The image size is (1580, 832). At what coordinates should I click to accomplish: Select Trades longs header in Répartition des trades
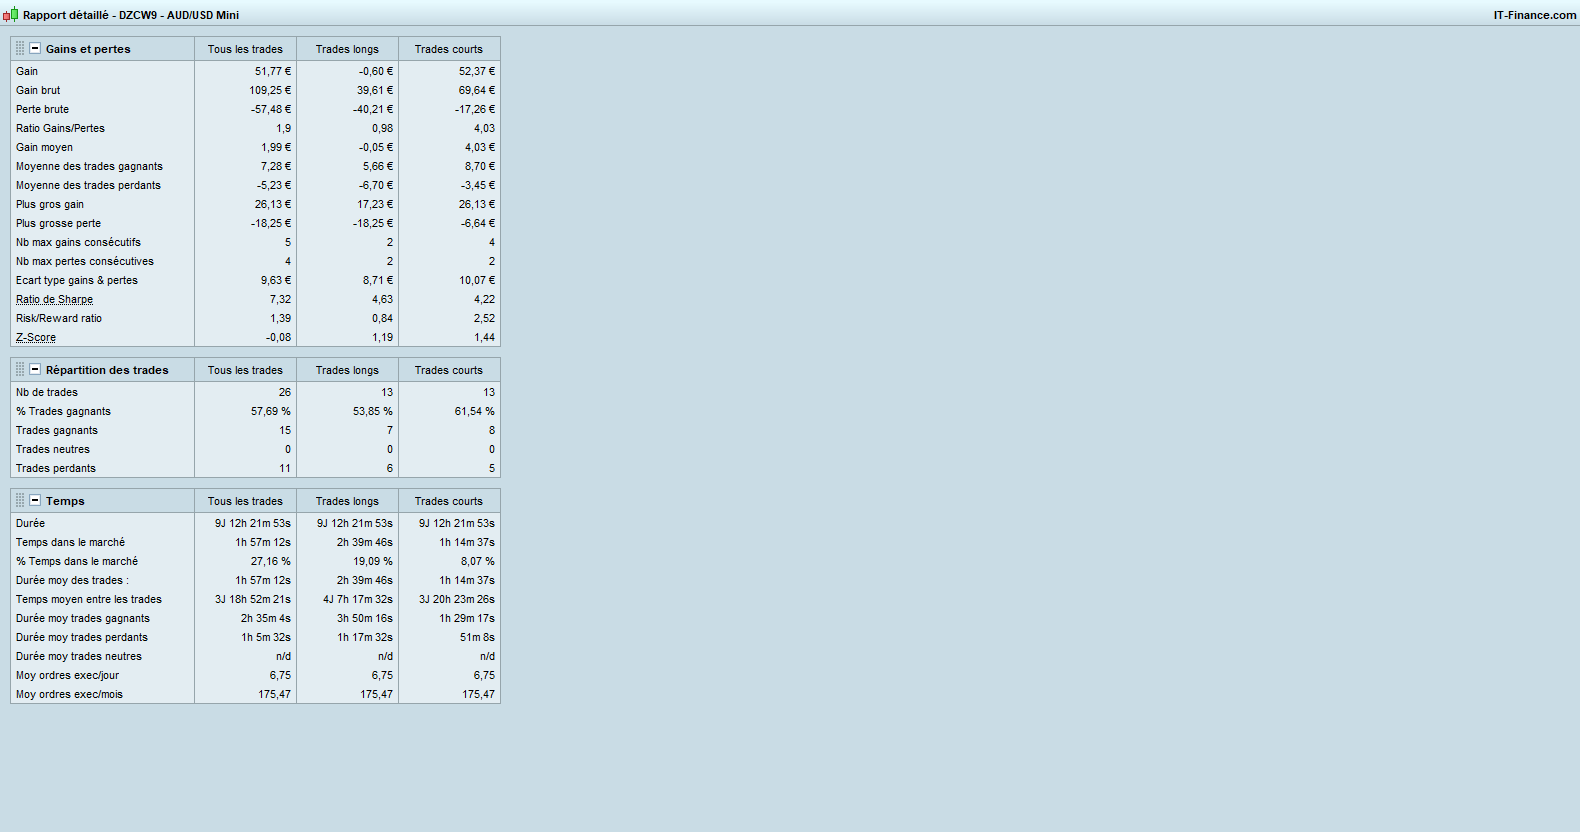point(347,370)
